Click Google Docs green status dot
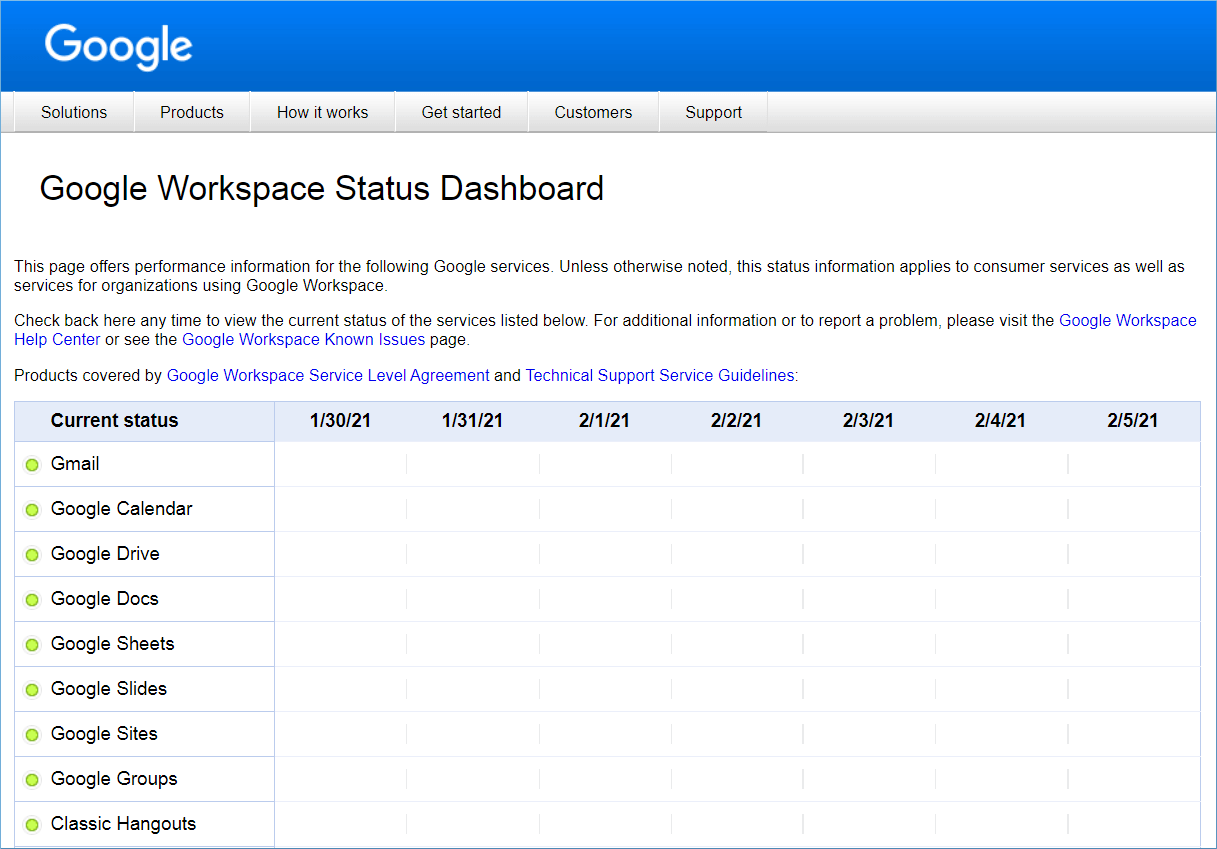The height and width of the screenshot is (849, 1217). click(32, 600)
